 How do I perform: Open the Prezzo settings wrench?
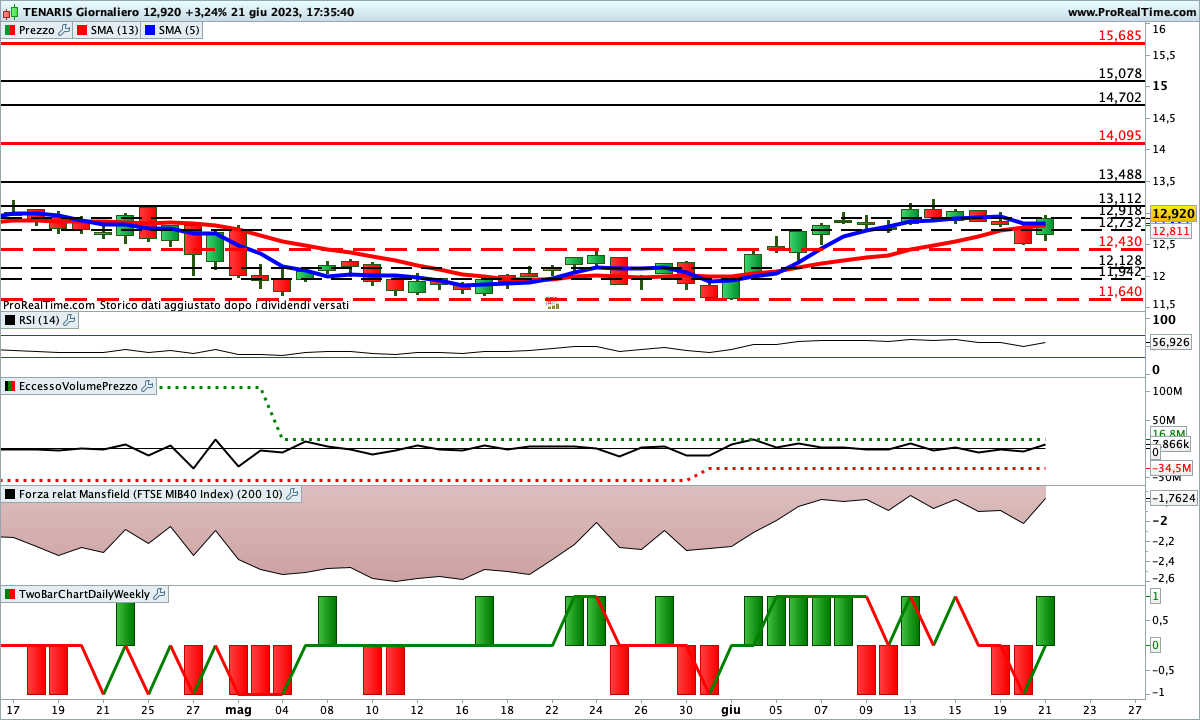point(65,30)
